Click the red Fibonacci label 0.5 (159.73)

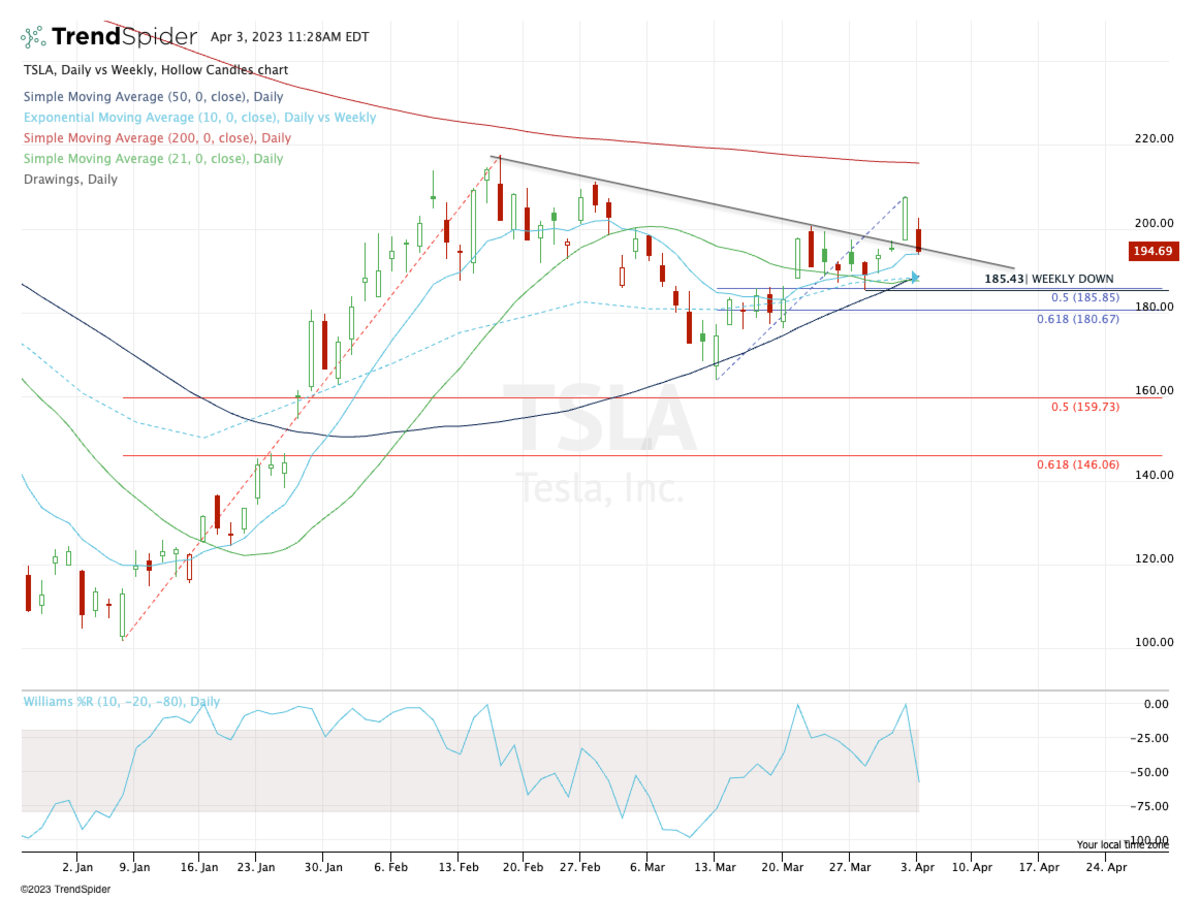point(1084,407)
